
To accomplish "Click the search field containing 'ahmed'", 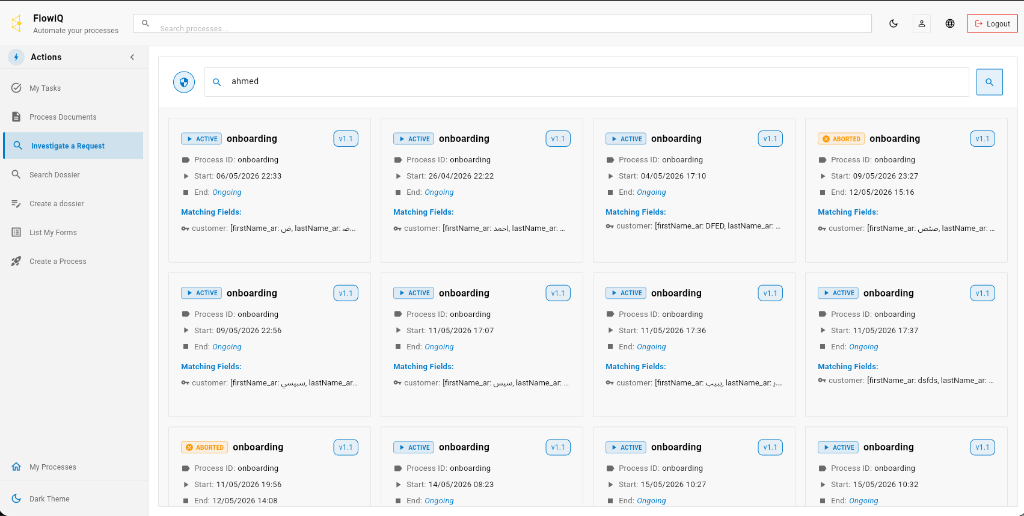I will (x=586, y=82).
